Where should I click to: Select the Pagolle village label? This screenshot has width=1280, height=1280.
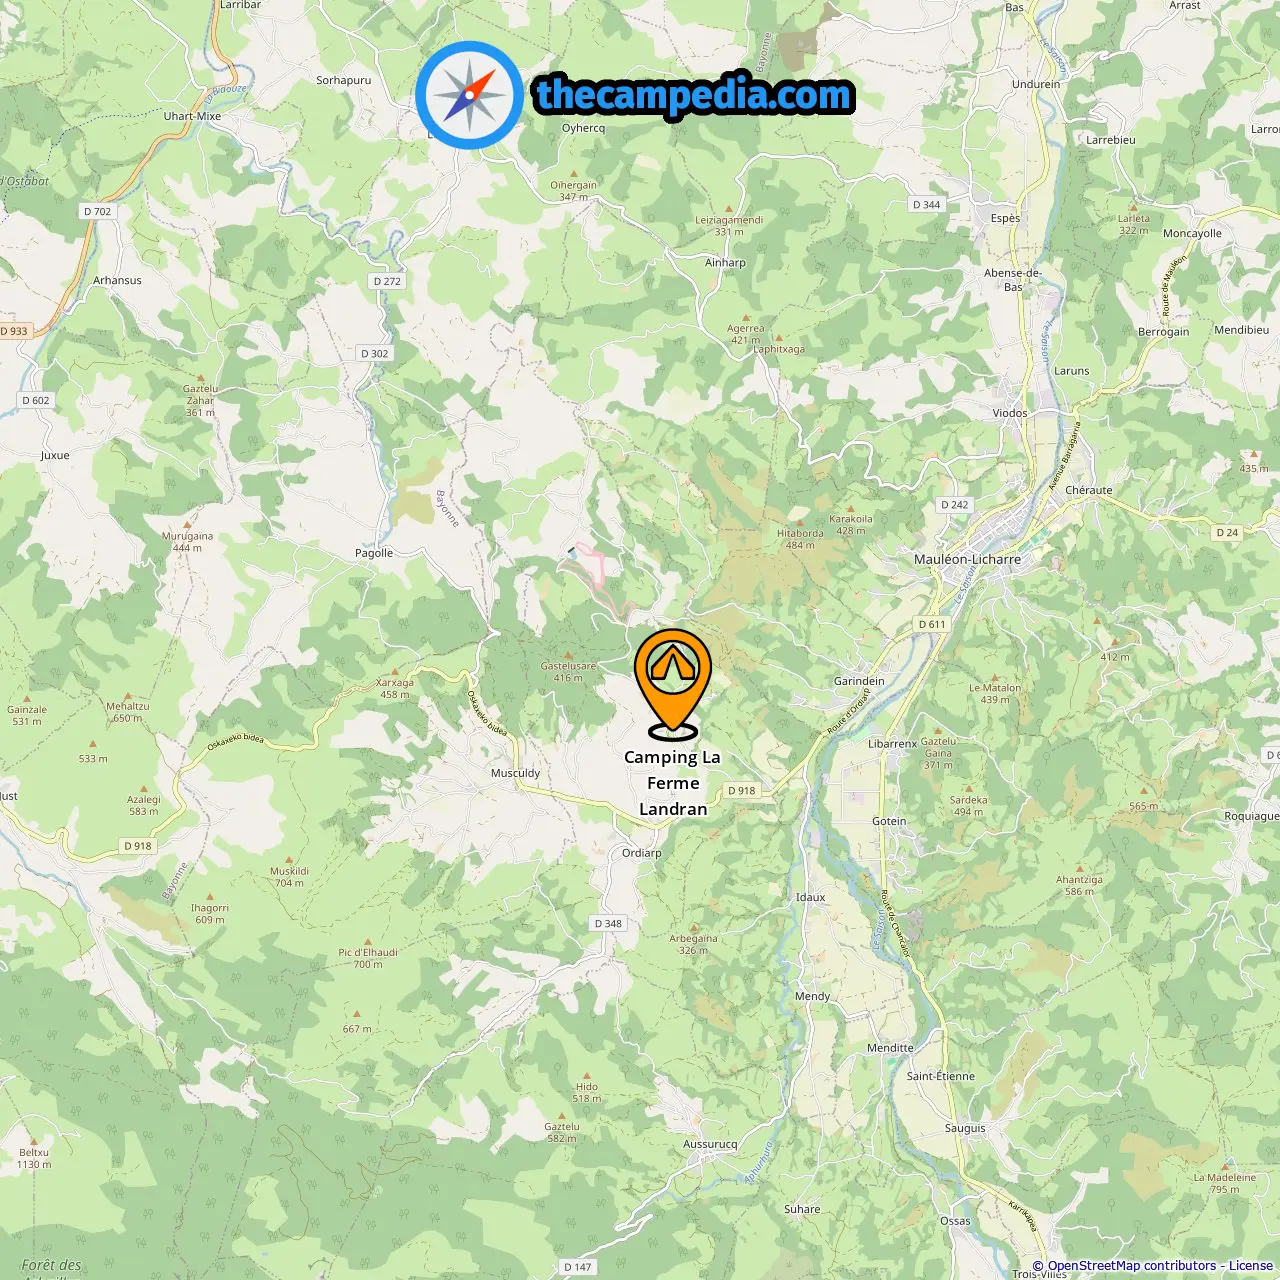[x=374, y=553]
